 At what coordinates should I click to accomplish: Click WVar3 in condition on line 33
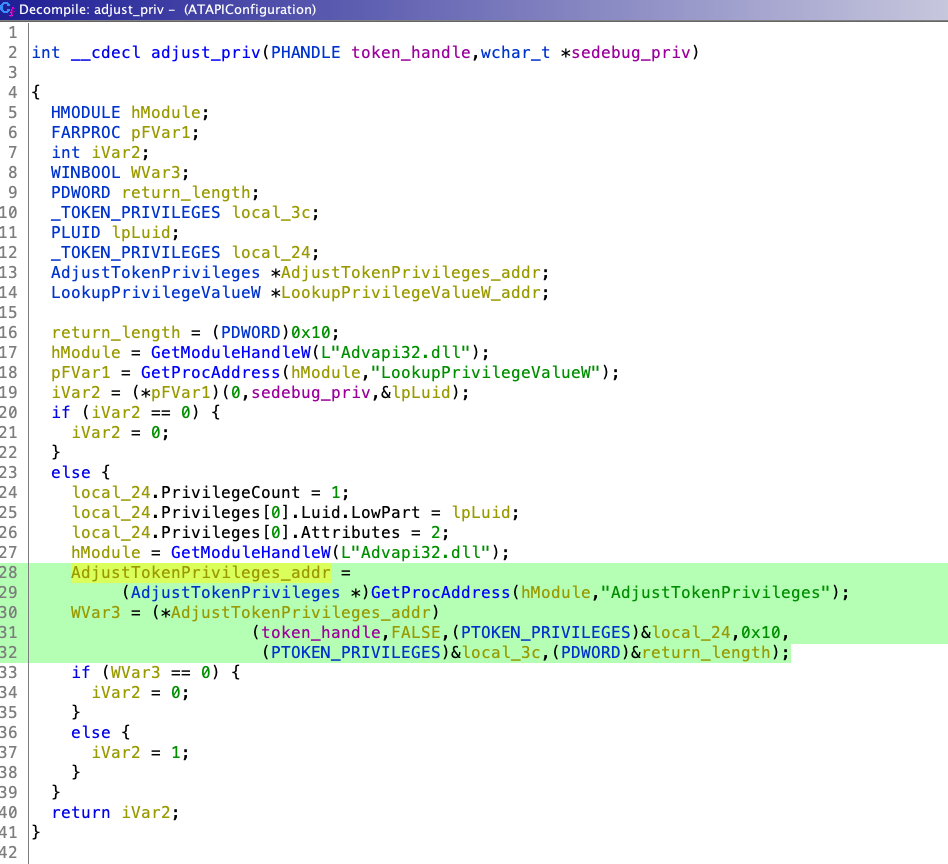click(135, 672)
